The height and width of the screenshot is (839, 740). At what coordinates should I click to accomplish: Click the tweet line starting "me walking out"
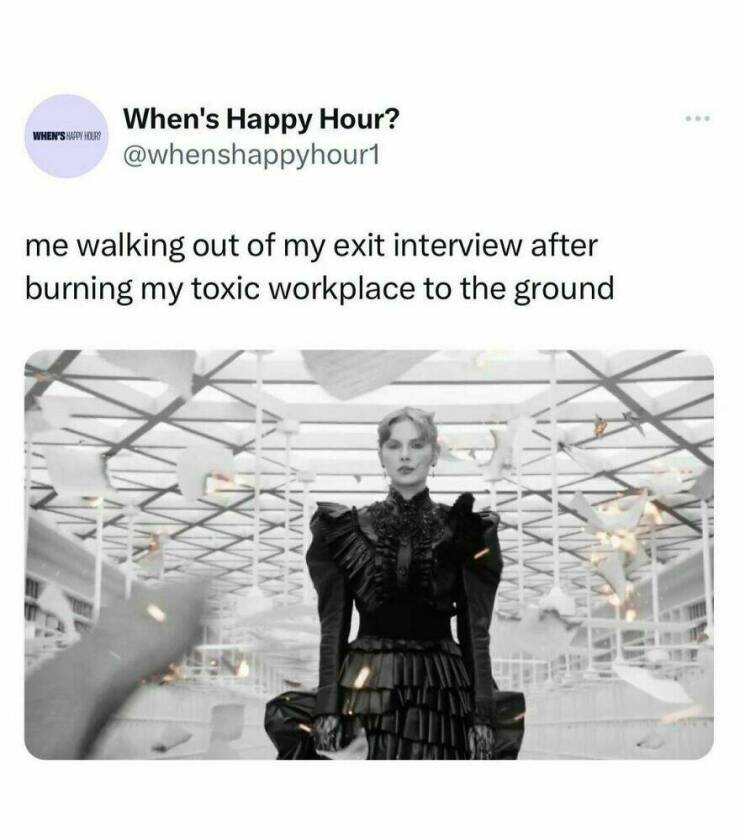[x=311, y=247]
